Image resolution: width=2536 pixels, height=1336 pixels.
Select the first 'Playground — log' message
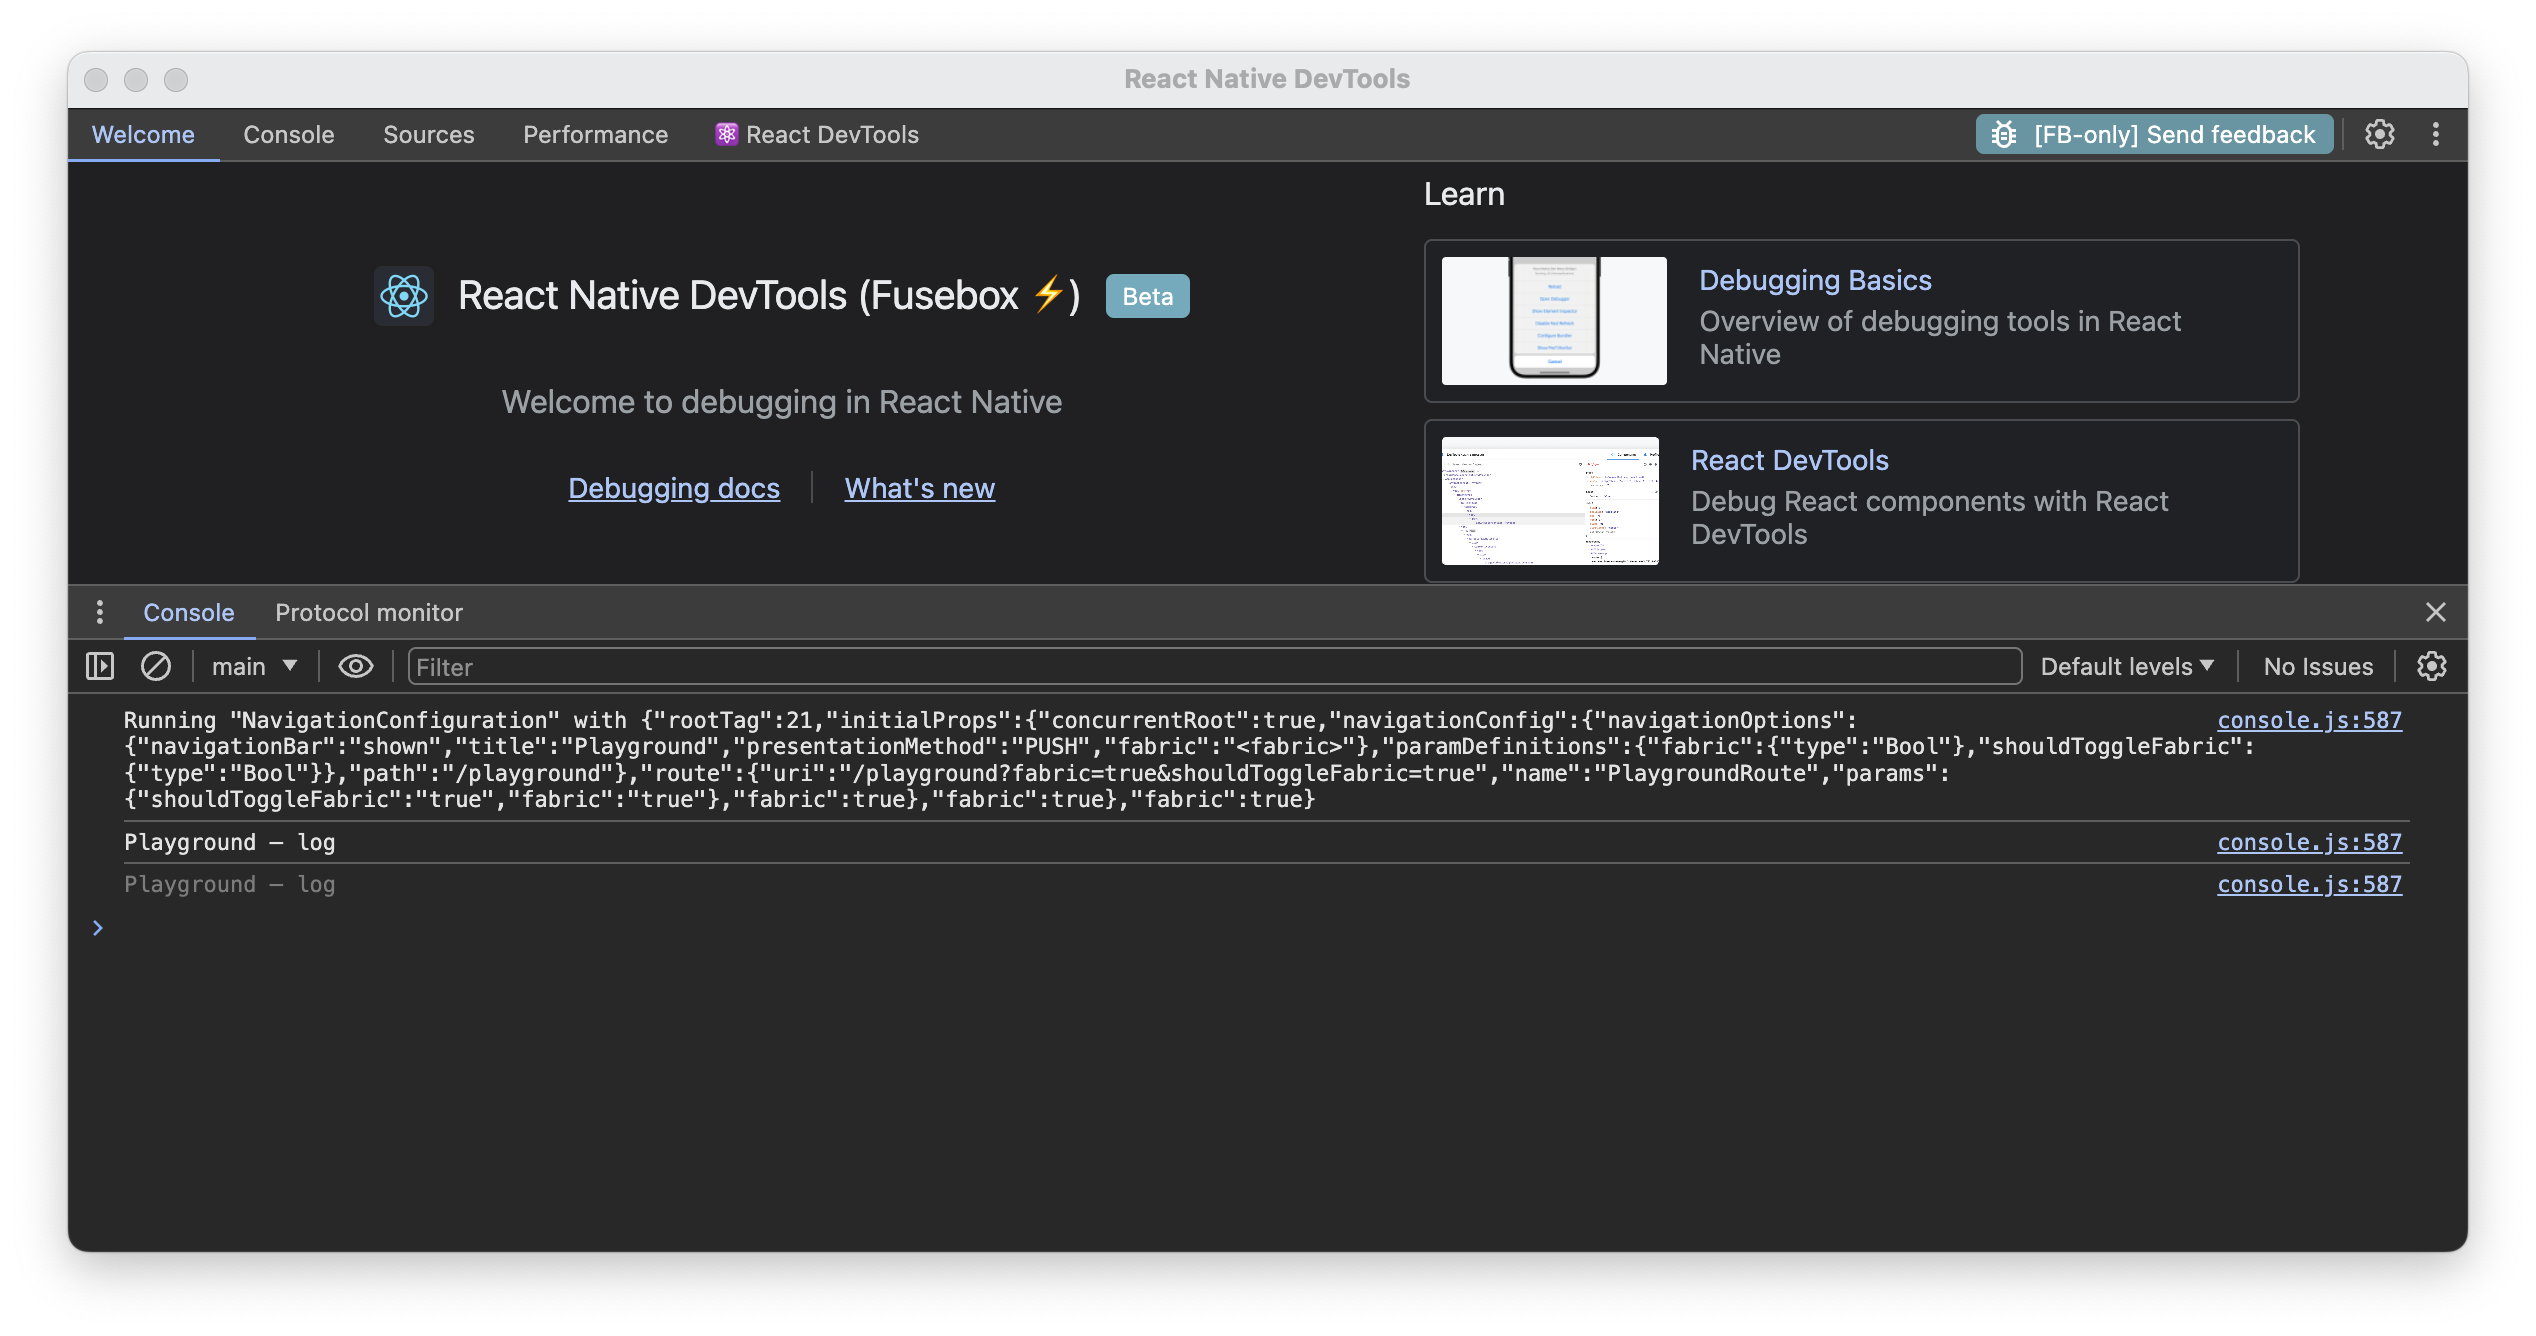pos(229,842)
